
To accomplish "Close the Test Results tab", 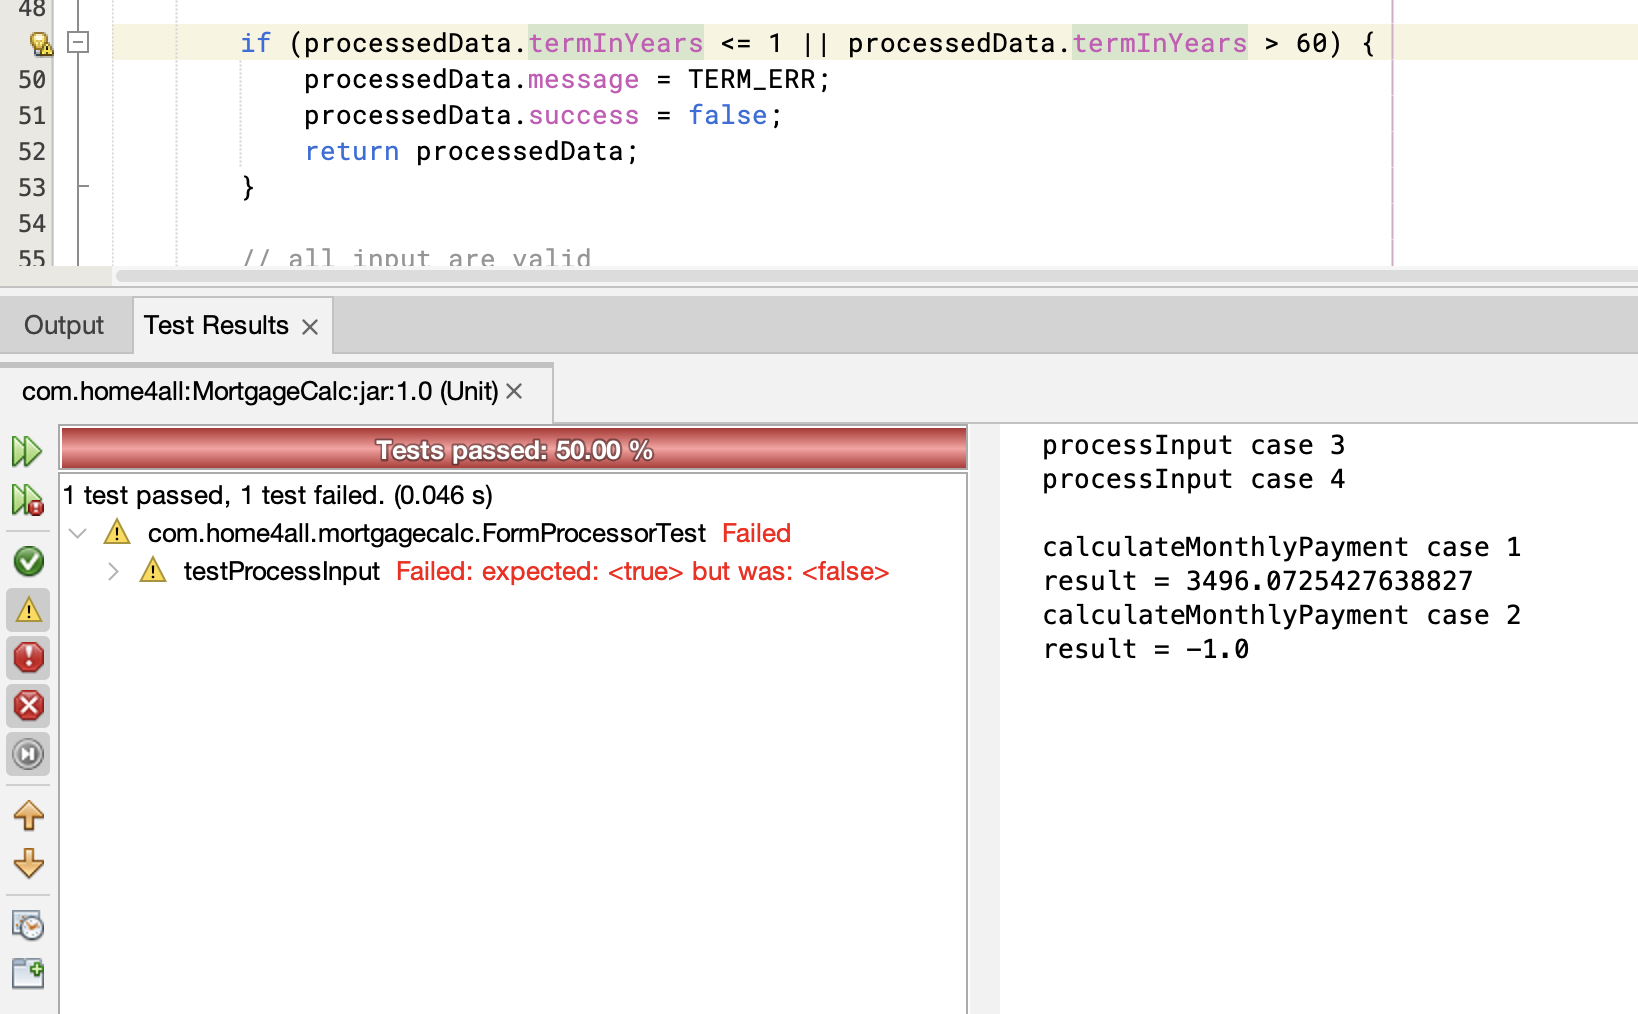I will pyautogui.click(x=310, y=327).
